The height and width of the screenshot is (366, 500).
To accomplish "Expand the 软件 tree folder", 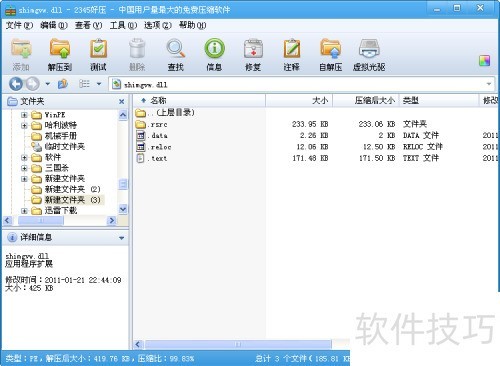I will tap(24, 157).
